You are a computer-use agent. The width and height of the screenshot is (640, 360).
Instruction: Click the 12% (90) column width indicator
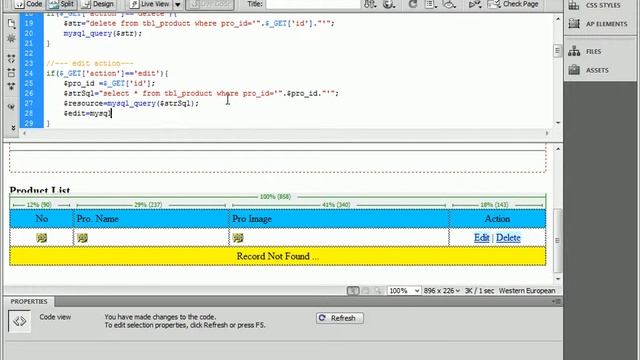click(39, 204)
